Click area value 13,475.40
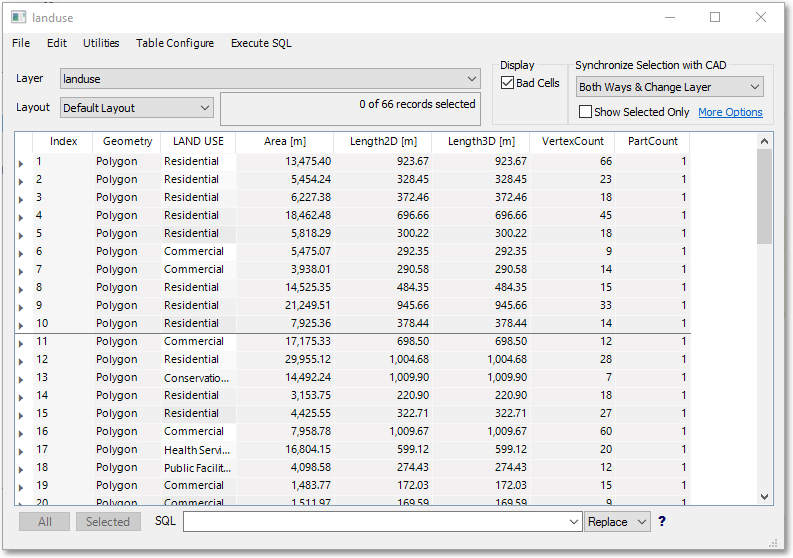This screenshot has height=558, width=793. tap(307, 161)
